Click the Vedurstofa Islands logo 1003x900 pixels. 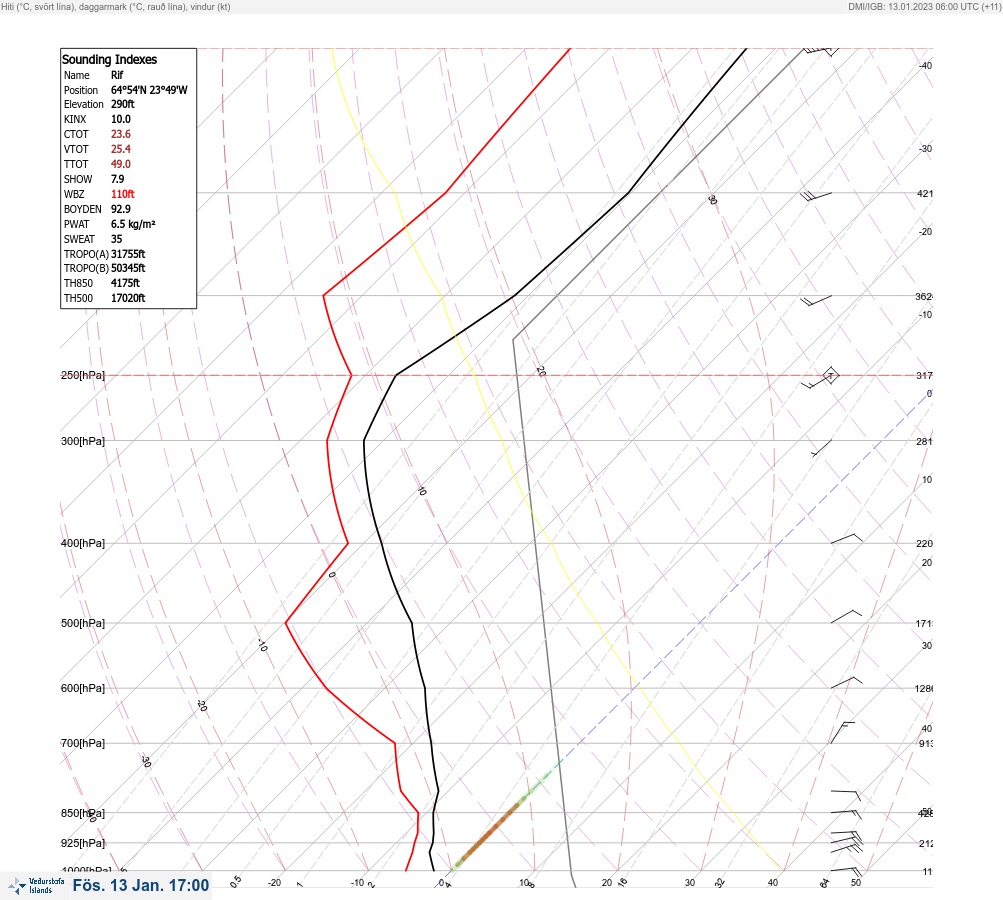36,886
